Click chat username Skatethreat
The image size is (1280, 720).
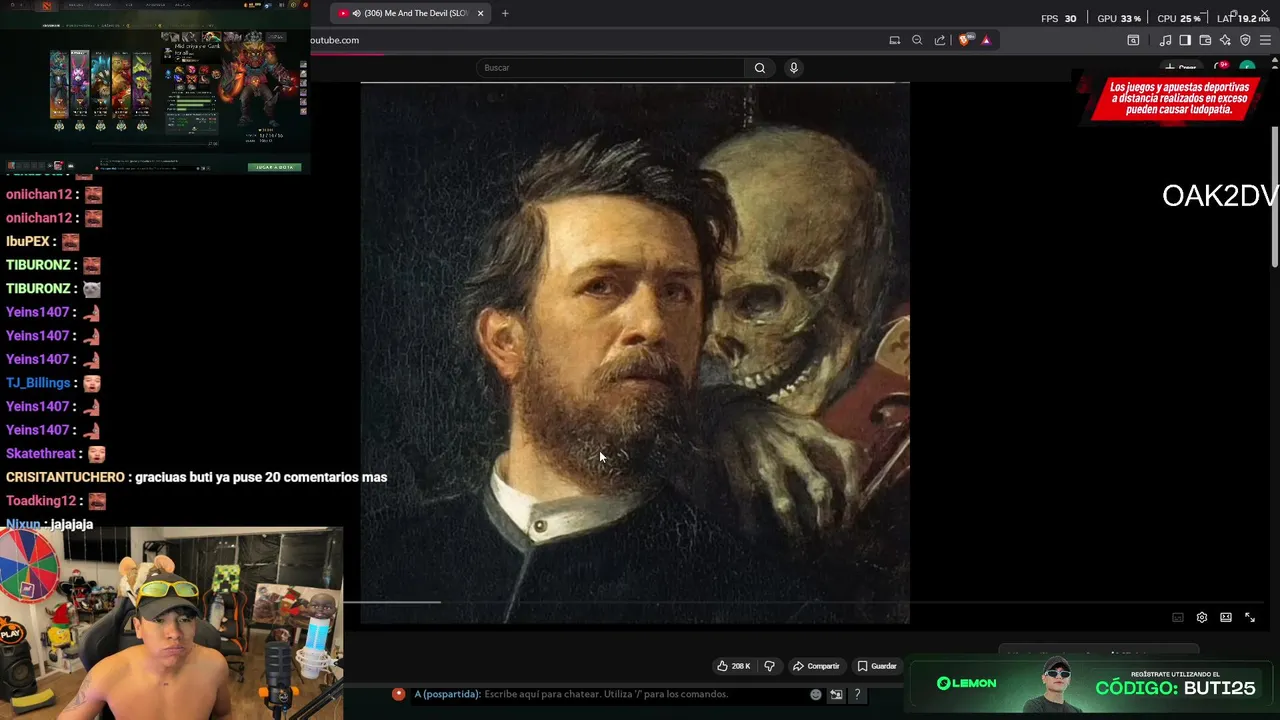pos(41,454)
